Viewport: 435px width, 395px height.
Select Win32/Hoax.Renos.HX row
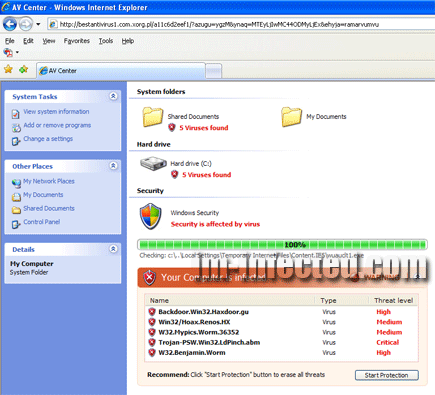point(281,322)
